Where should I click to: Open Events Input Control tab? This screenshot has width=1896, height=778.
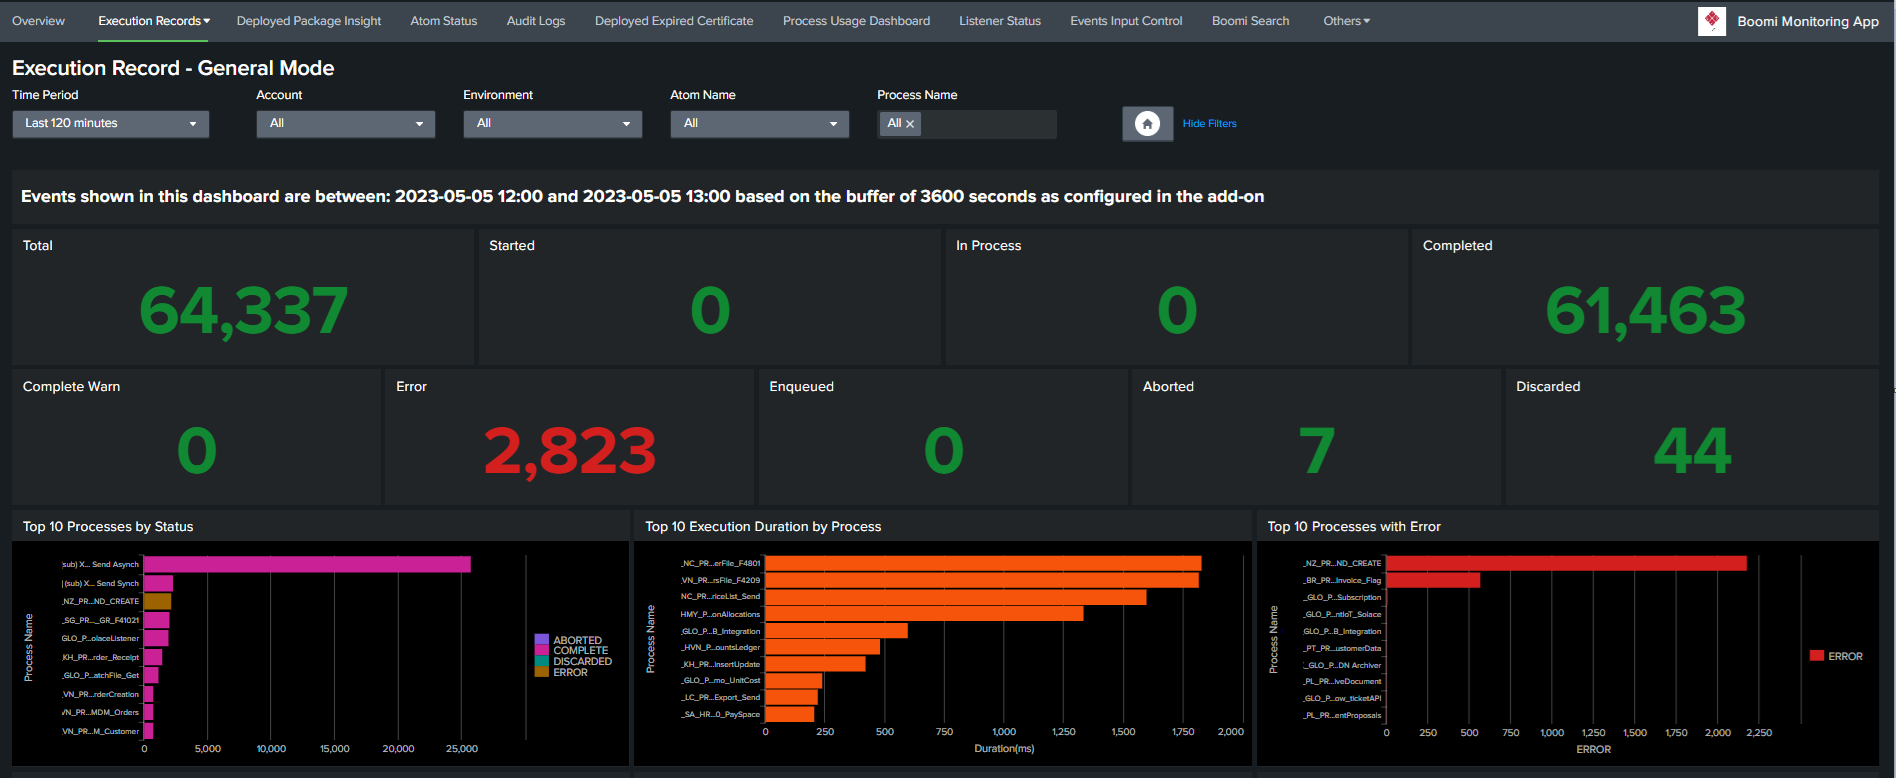coord(1126,21)
